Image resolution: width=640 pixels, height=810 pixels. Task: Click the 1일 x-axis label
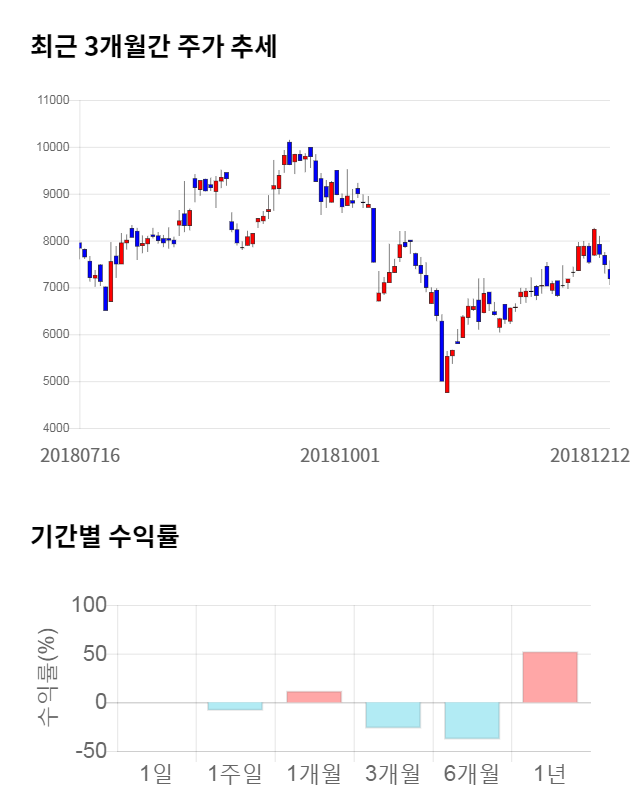[156, 773]
